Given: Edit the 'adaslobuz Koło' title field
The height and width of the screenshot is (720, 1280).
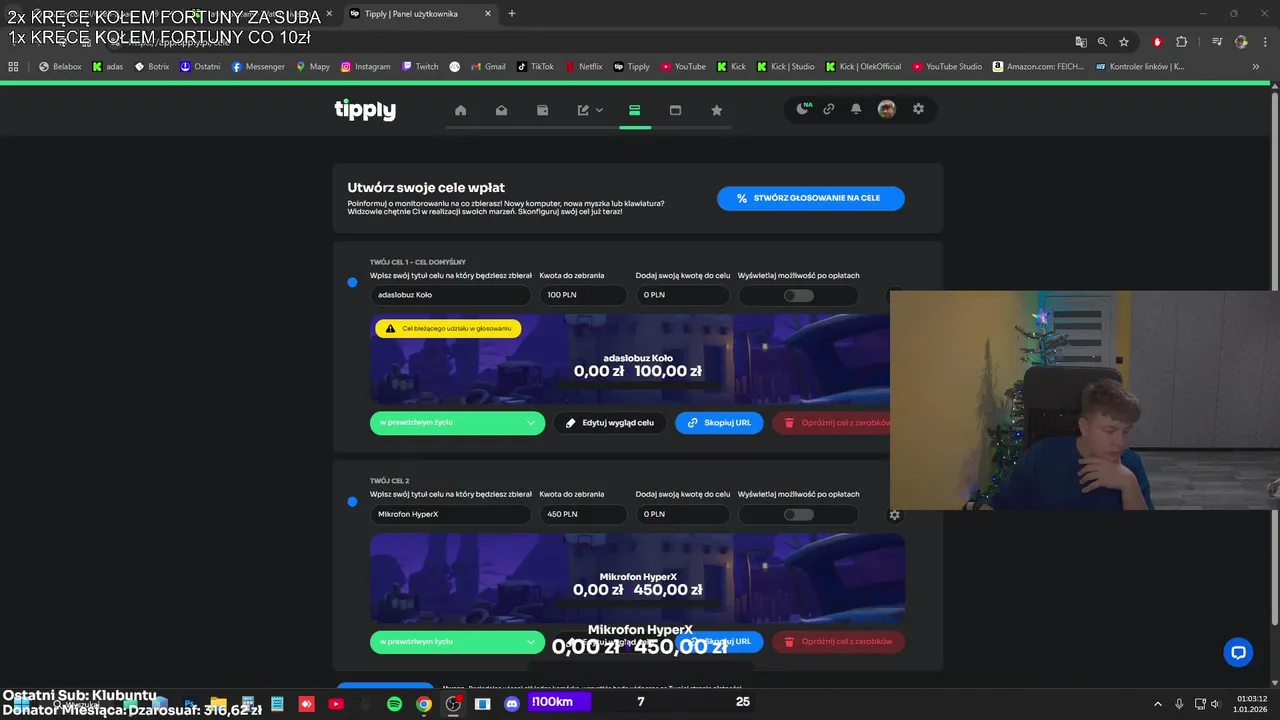Looking at the screenshot, I should pos(450,295).
